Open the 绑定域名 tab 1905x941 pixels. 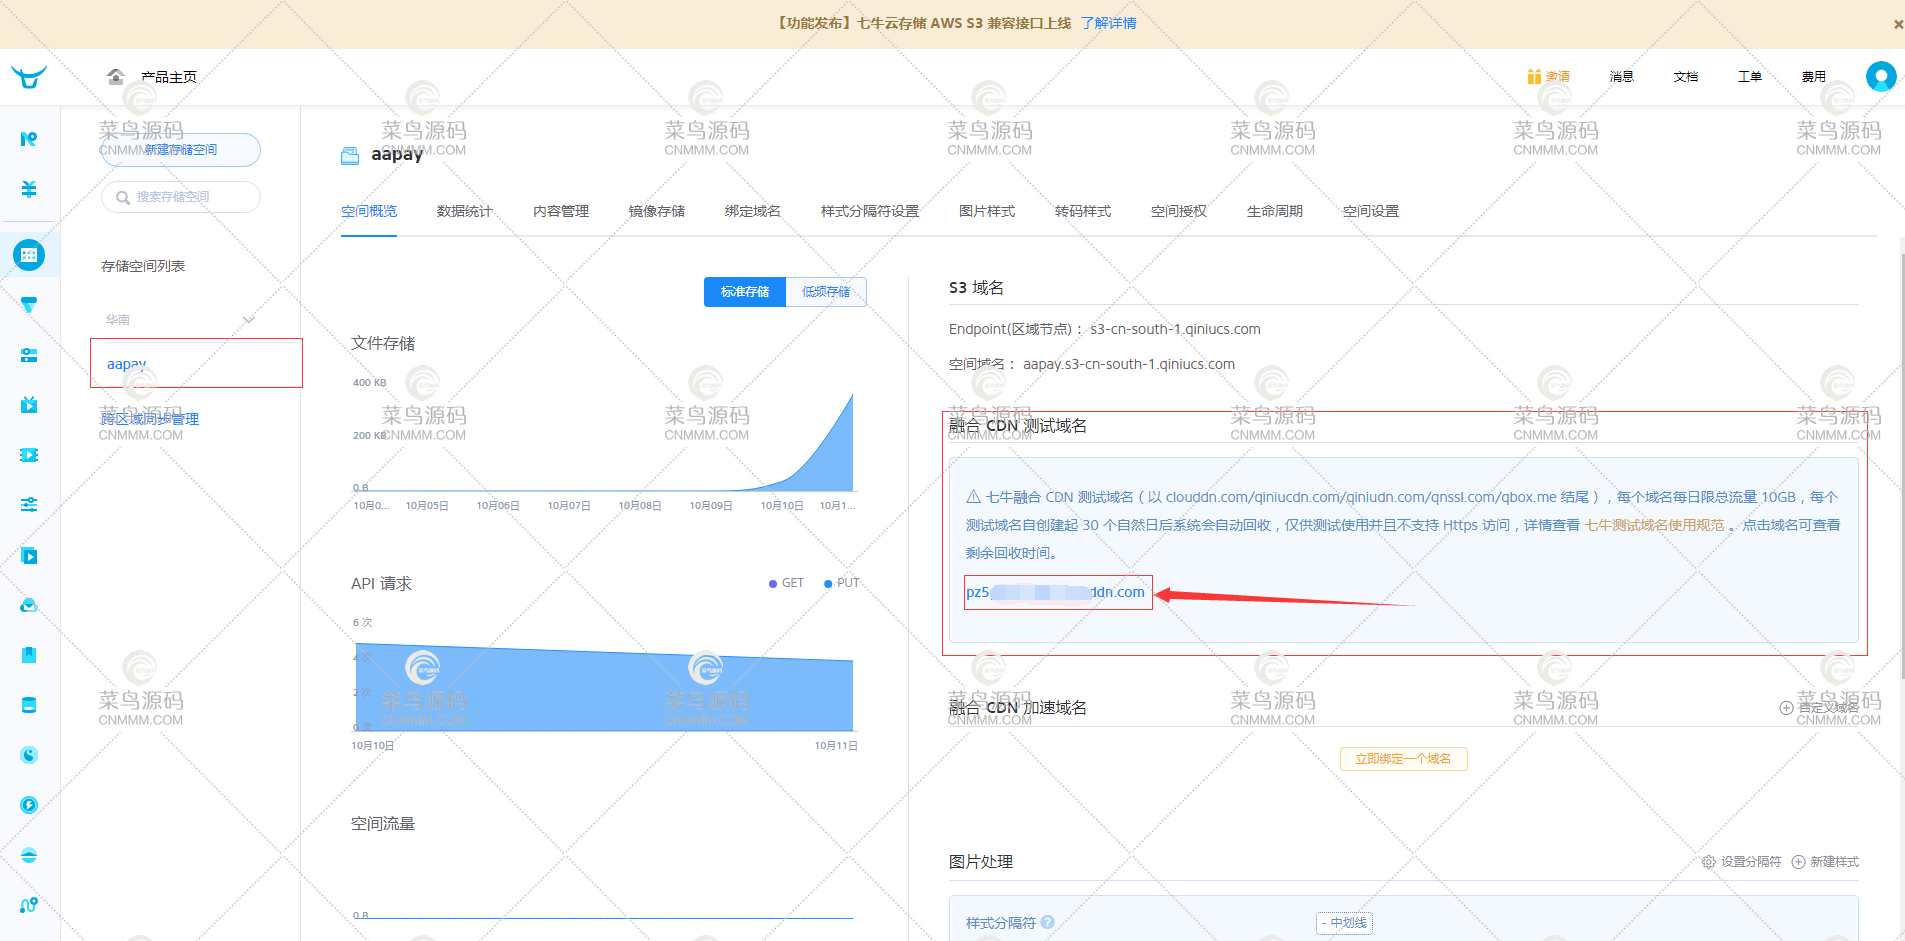pos(753,211)
